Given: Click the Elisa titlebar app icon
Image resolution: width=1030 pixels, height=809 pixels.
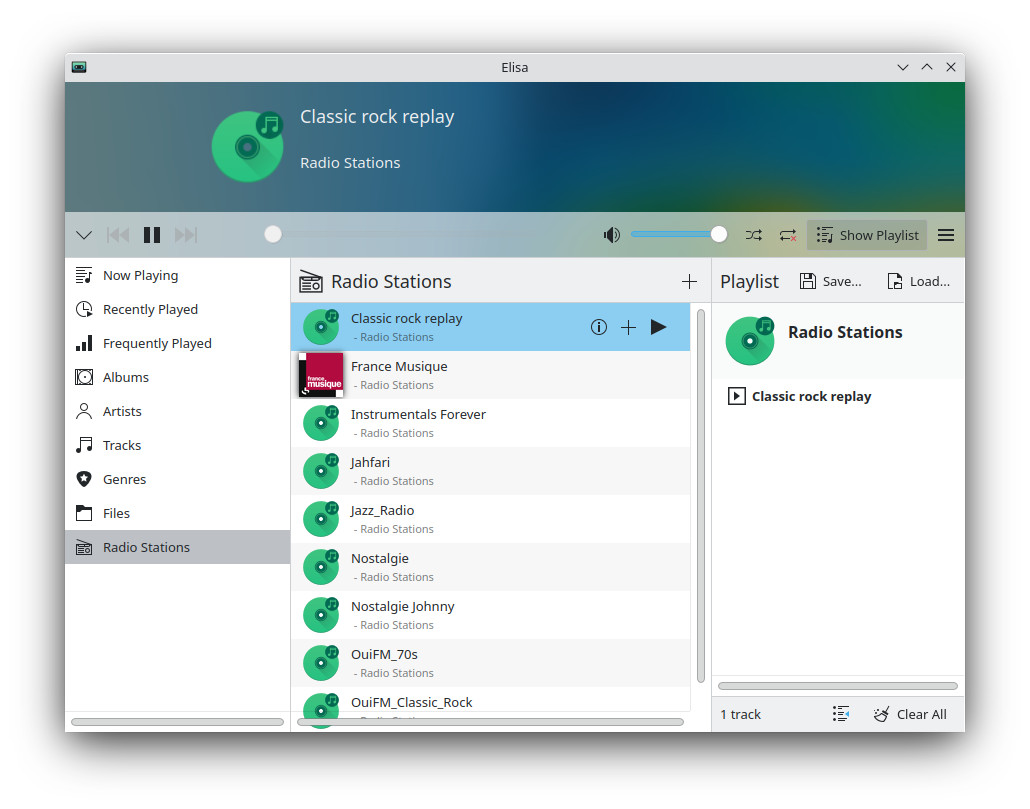Looking at the screenshot, I should [79, 67].
